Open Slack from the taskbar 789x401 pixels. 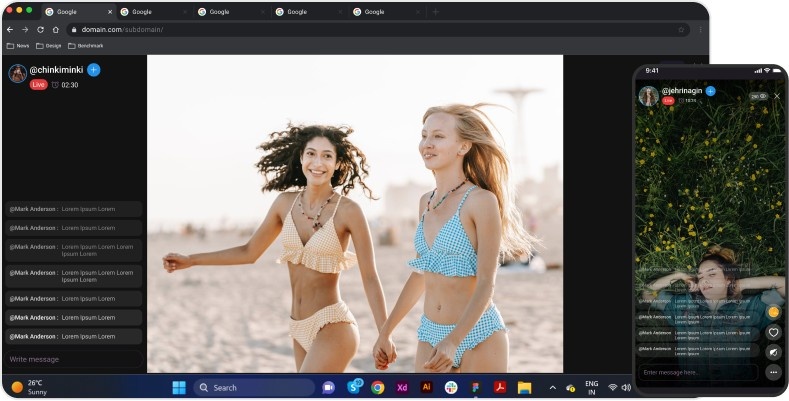451,387
